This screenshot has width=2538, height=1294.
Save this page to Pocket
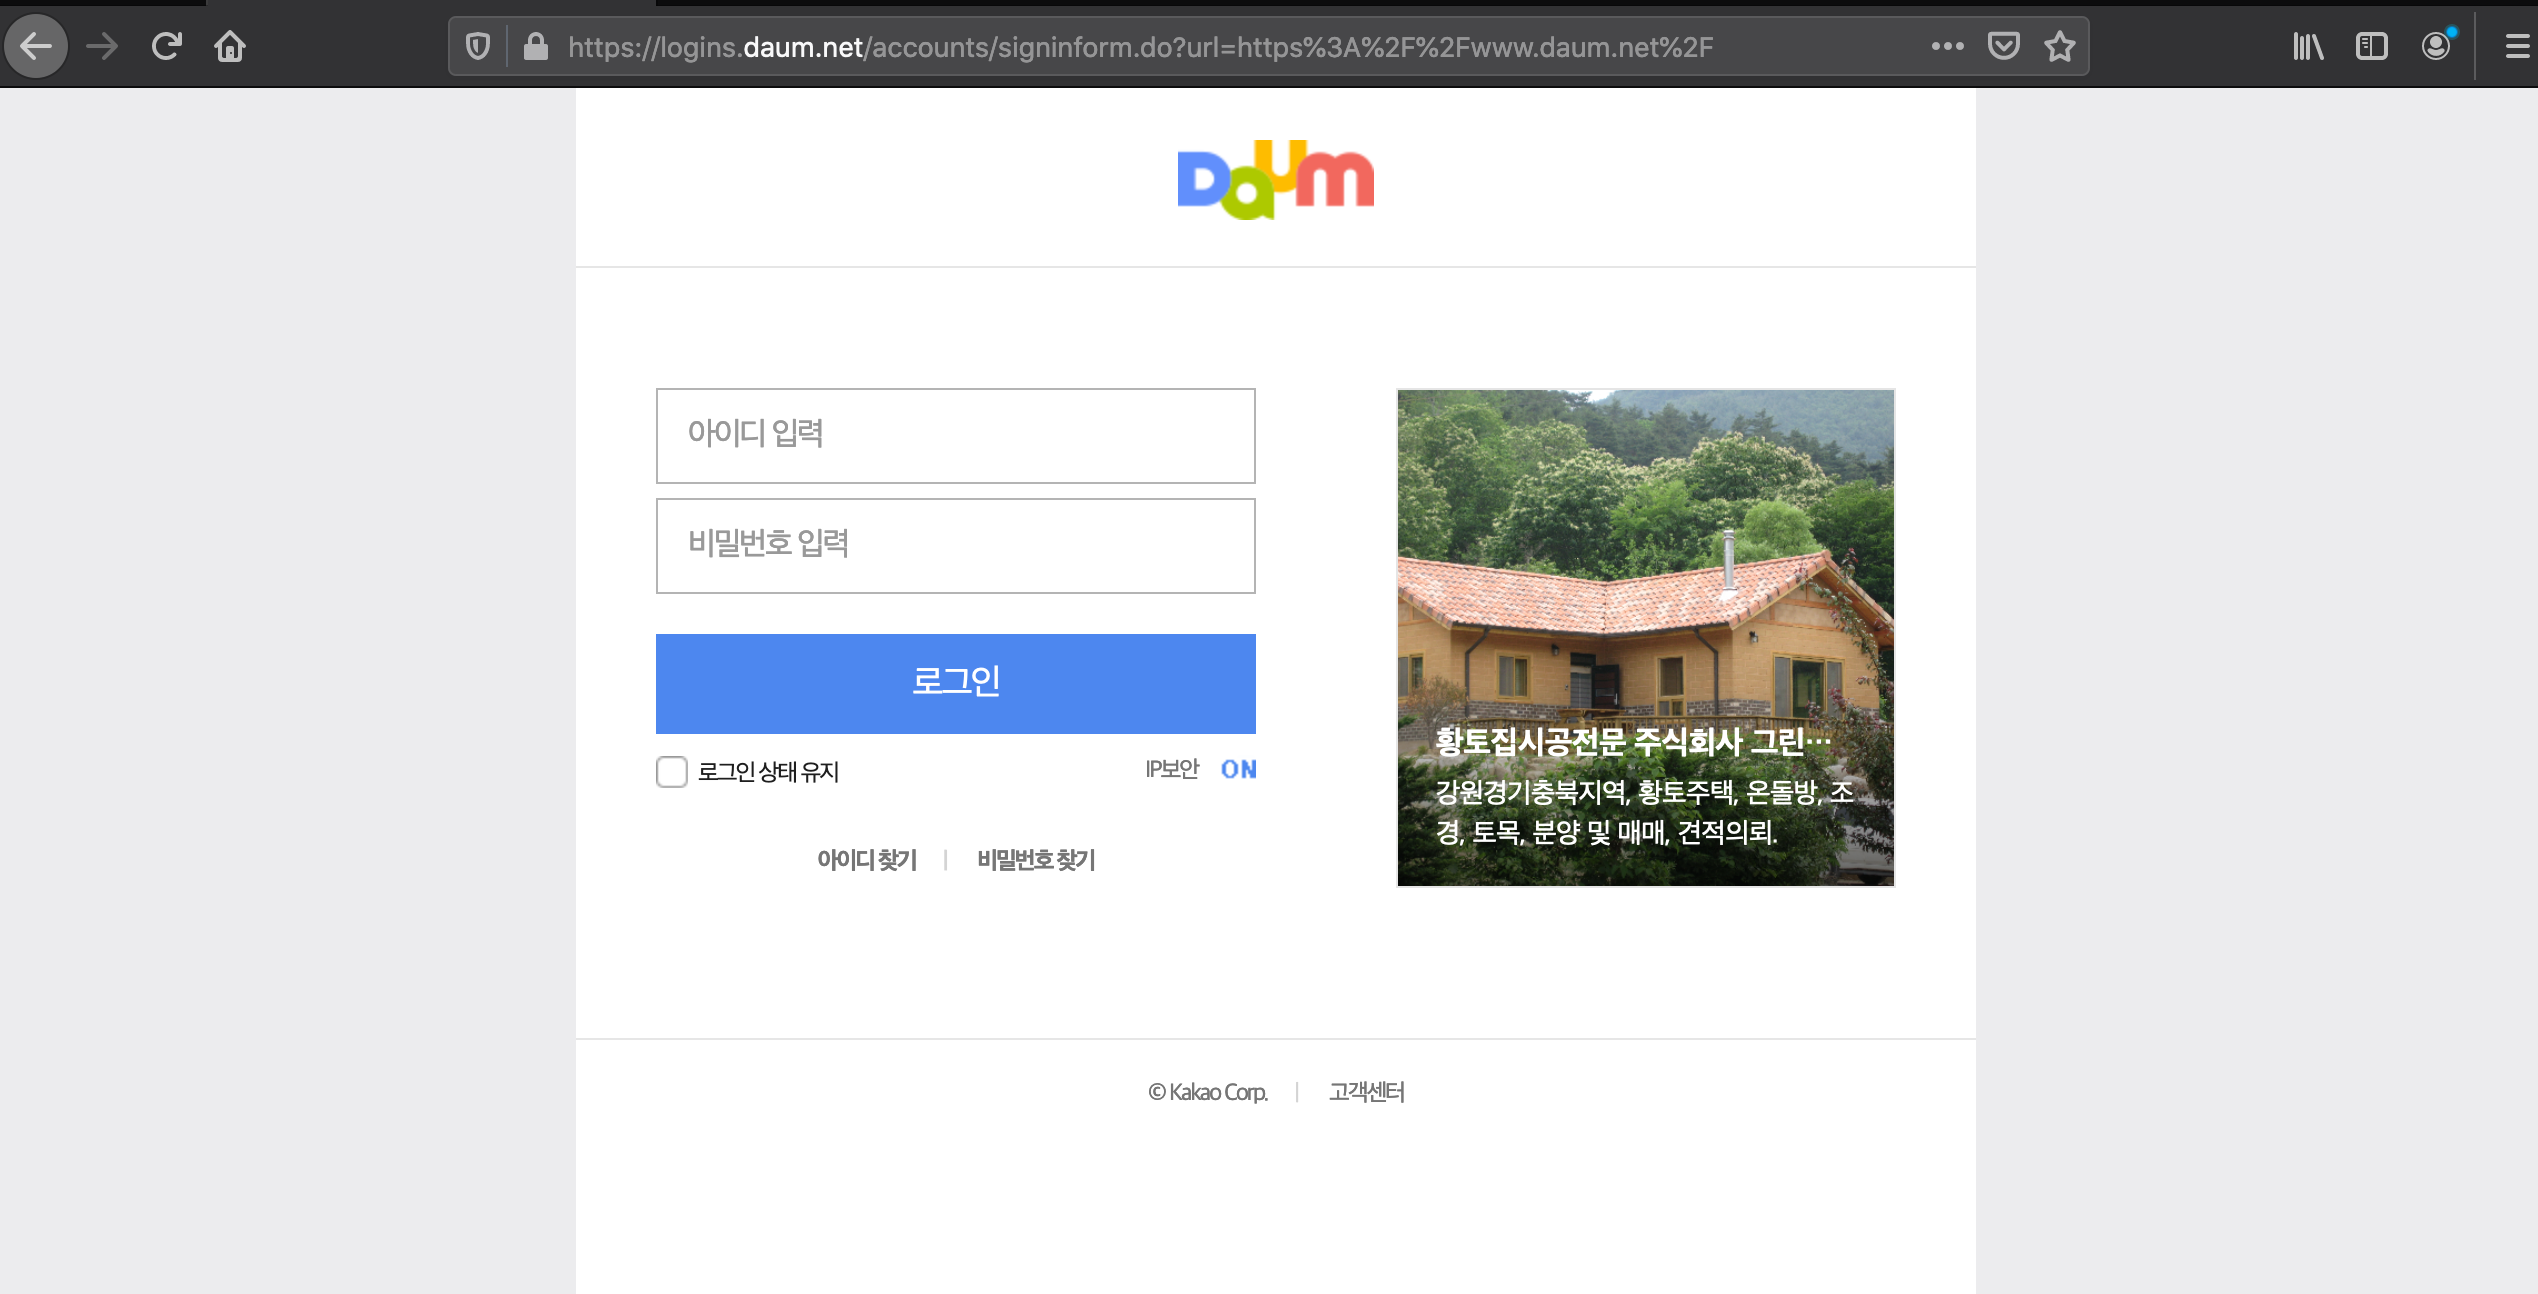tap(2003, 45)
